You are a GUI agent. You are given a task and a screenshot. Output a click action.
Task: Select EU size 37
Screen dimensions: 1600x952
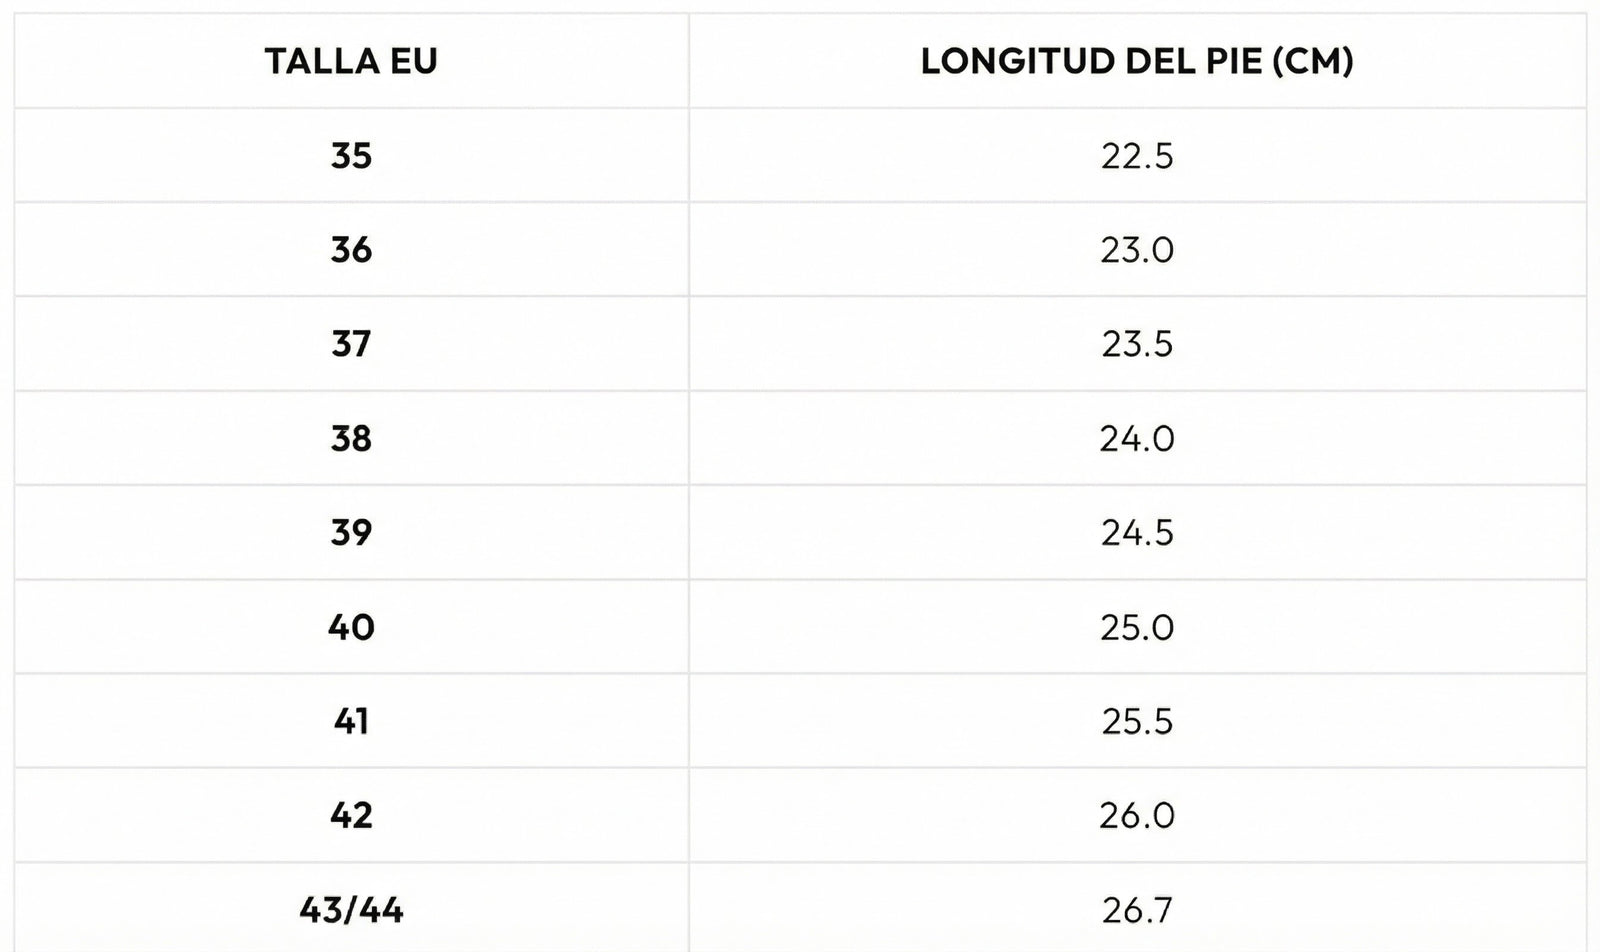click(x=351, y=344)
